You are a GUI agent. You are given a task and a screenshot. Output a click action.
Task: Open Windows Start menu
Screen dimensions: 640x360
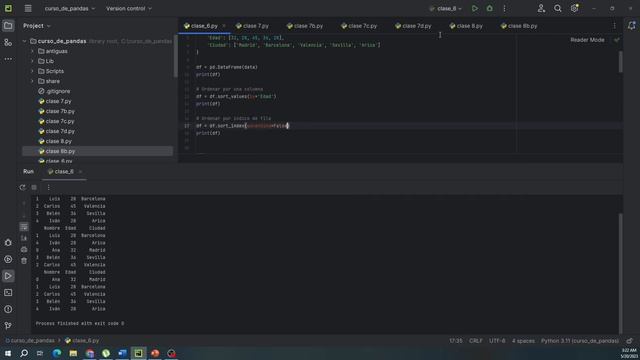(x=8, y=353)
